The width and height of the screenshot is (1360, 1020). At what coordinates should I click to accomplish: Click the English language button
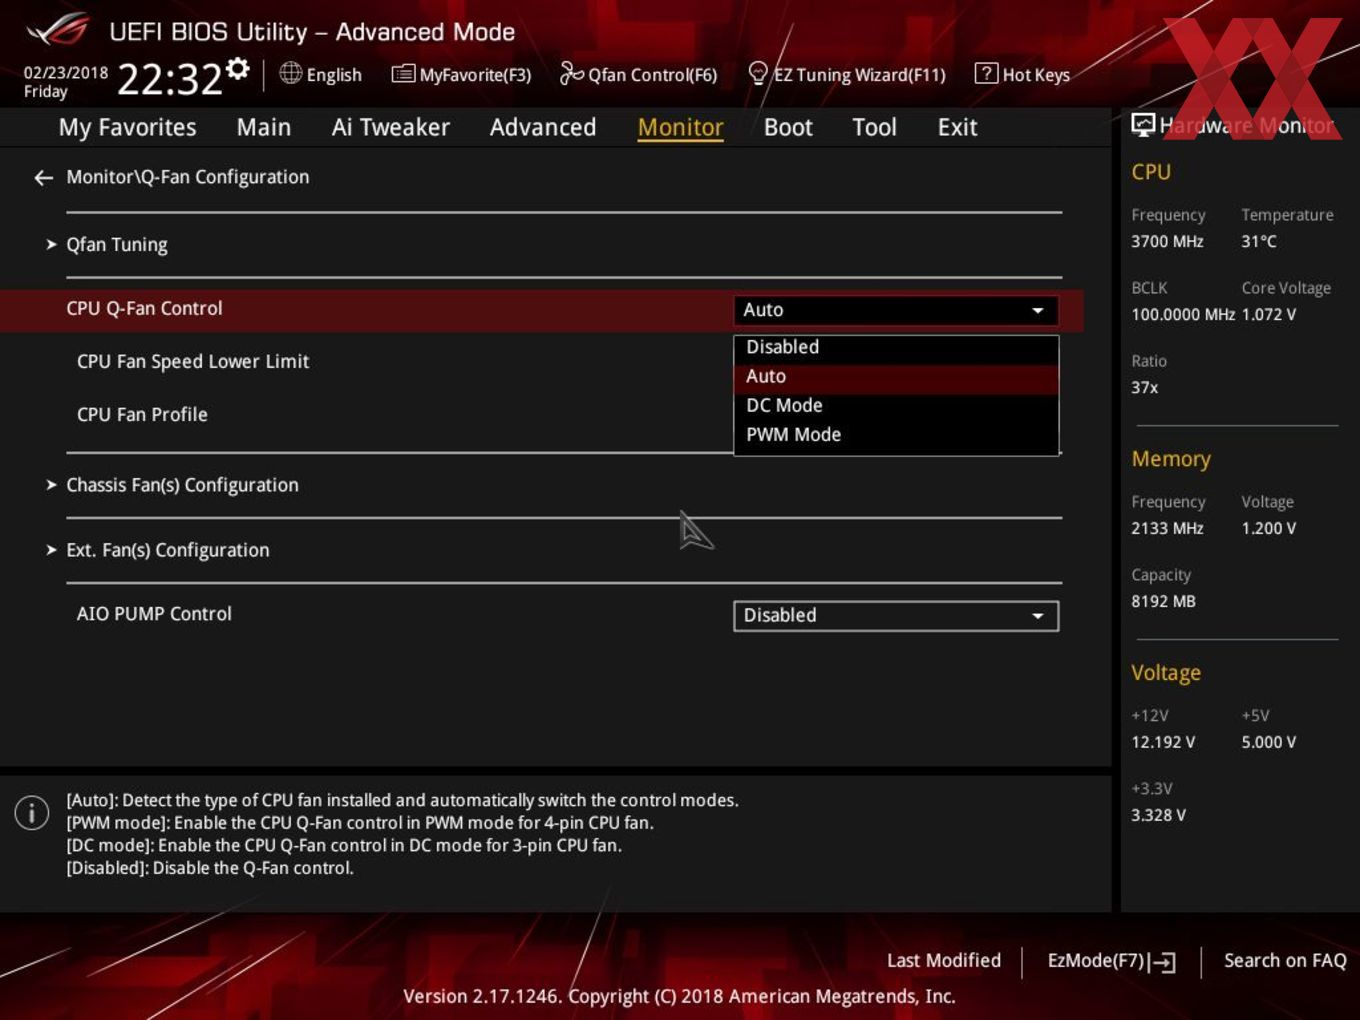pyautogui.click(x=320, y=74)
